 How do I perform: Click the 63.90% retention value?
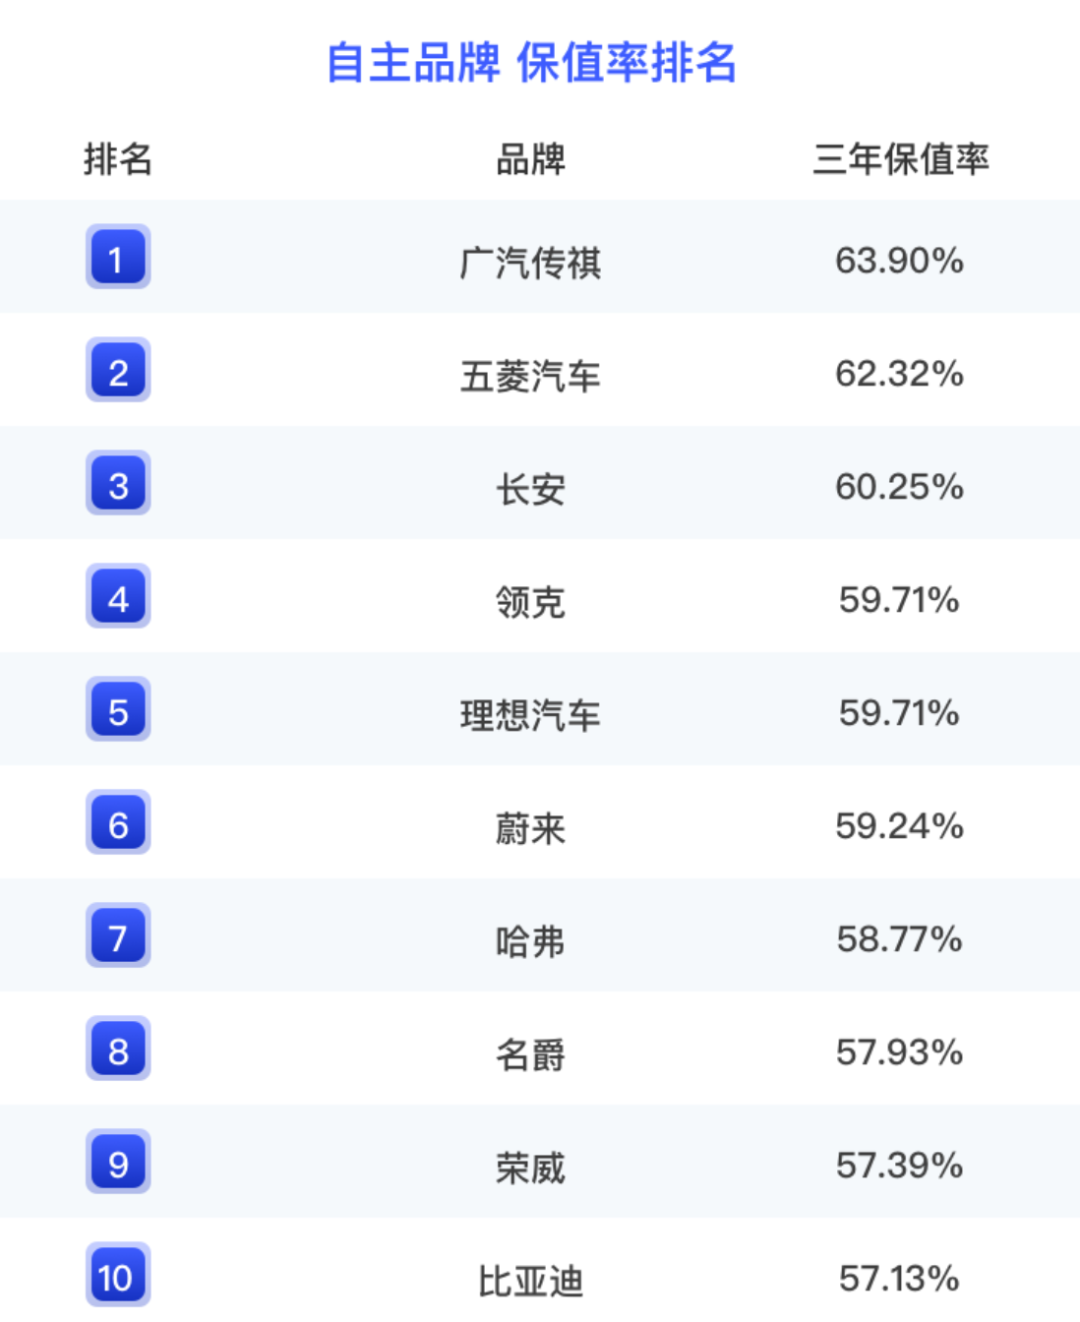tap(899, 261)
